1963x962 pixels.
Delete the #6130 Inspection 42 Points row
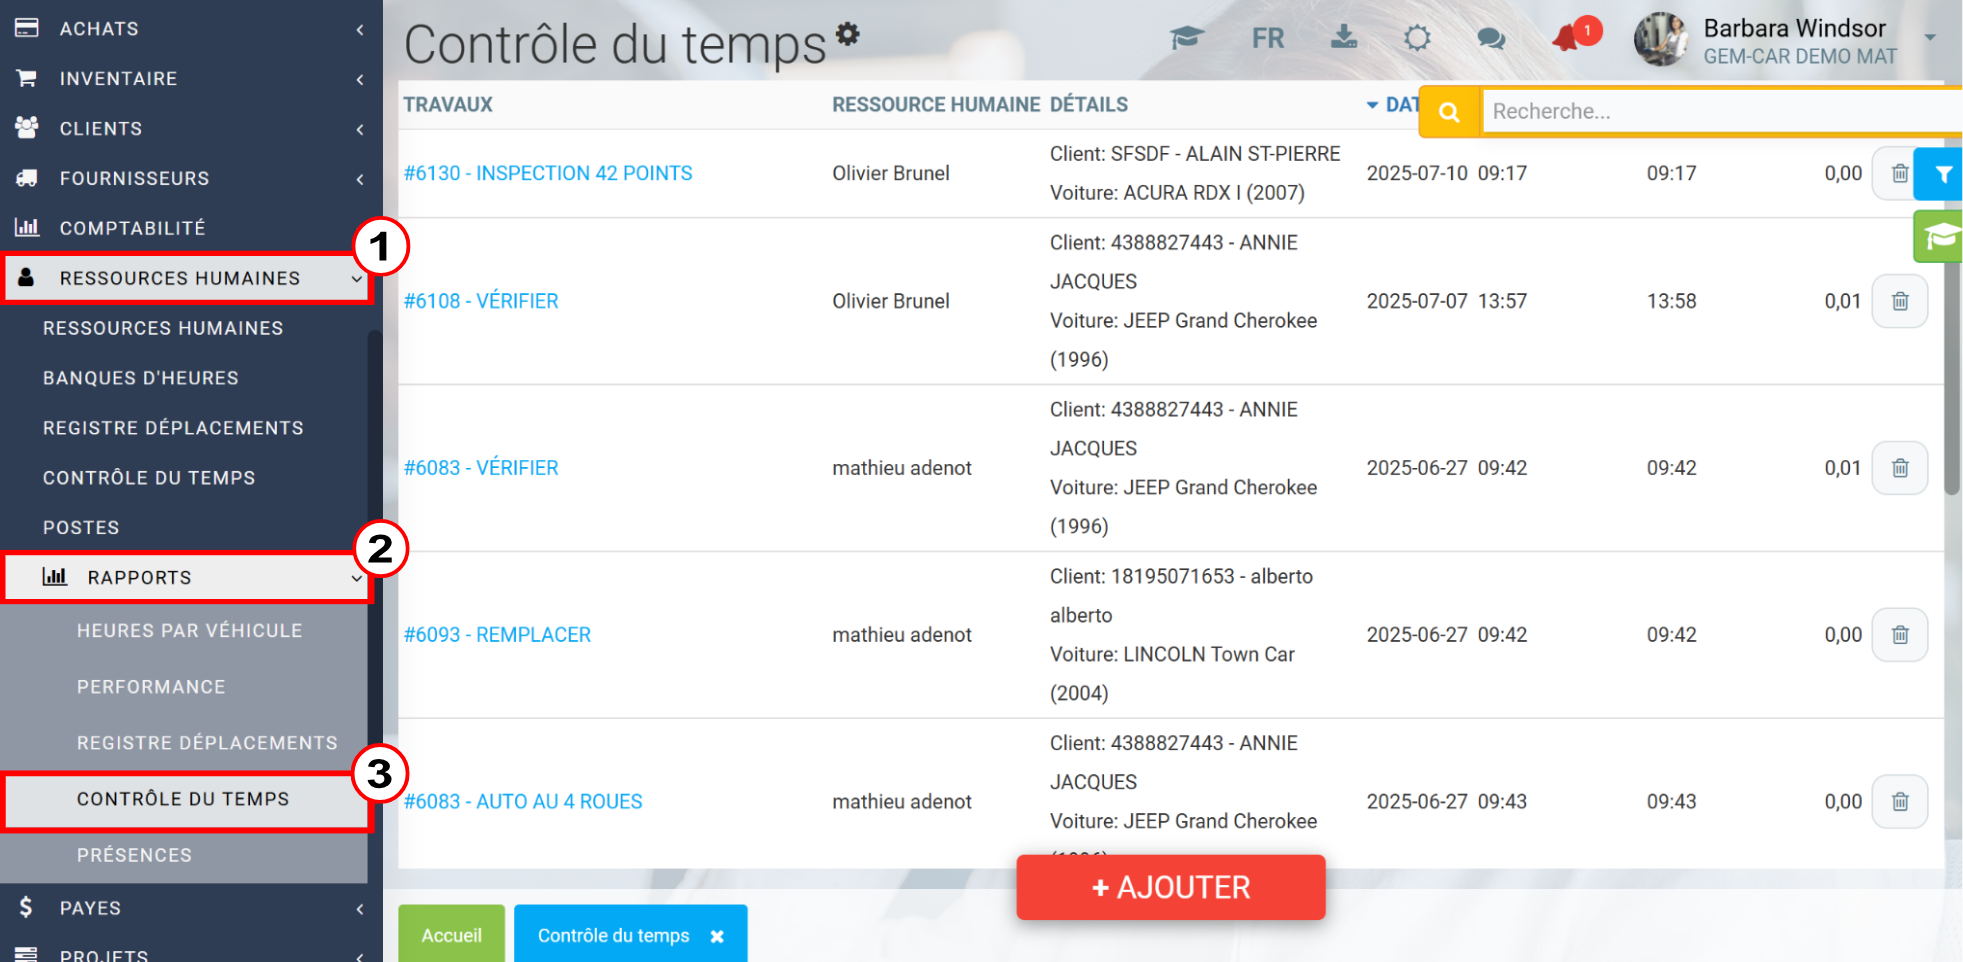pos(1898,174)
